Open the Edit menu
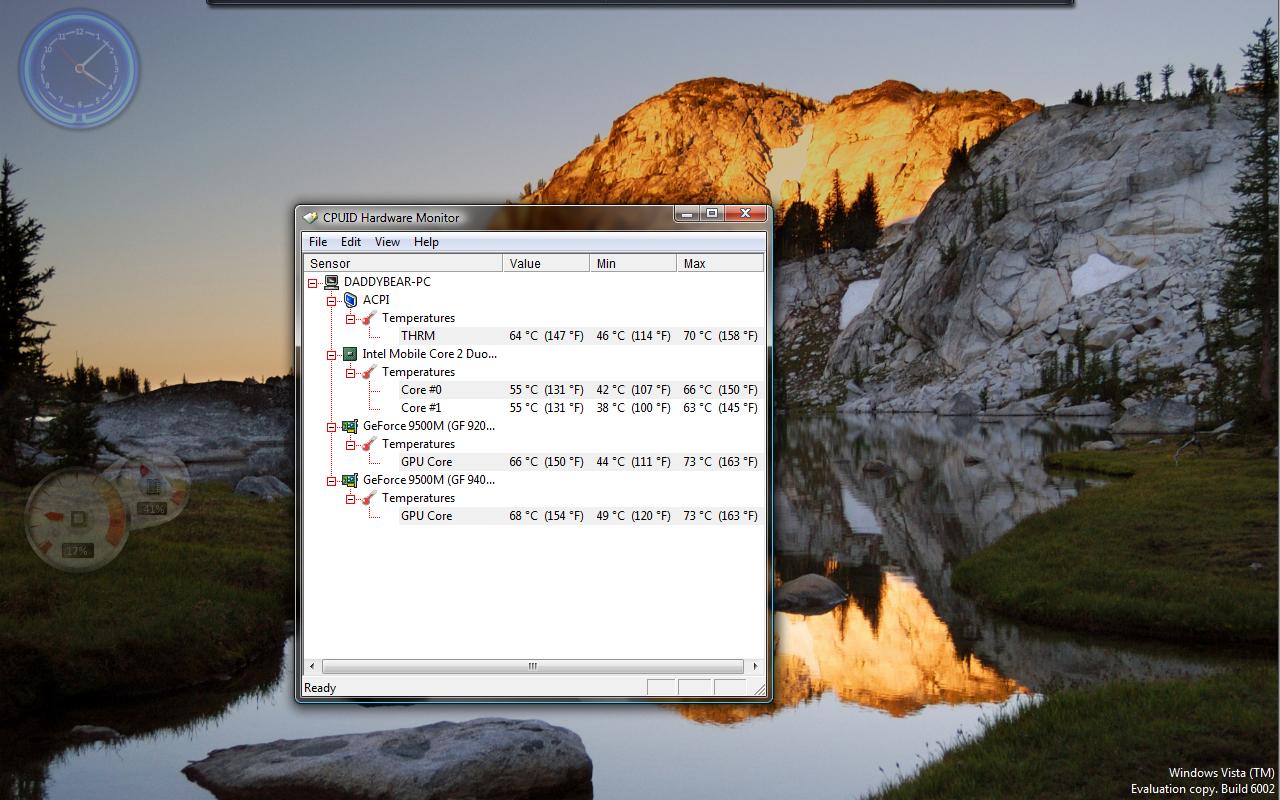Viewport: 1280px width, 800px height. pyautogui.click(x=351, y=242)
